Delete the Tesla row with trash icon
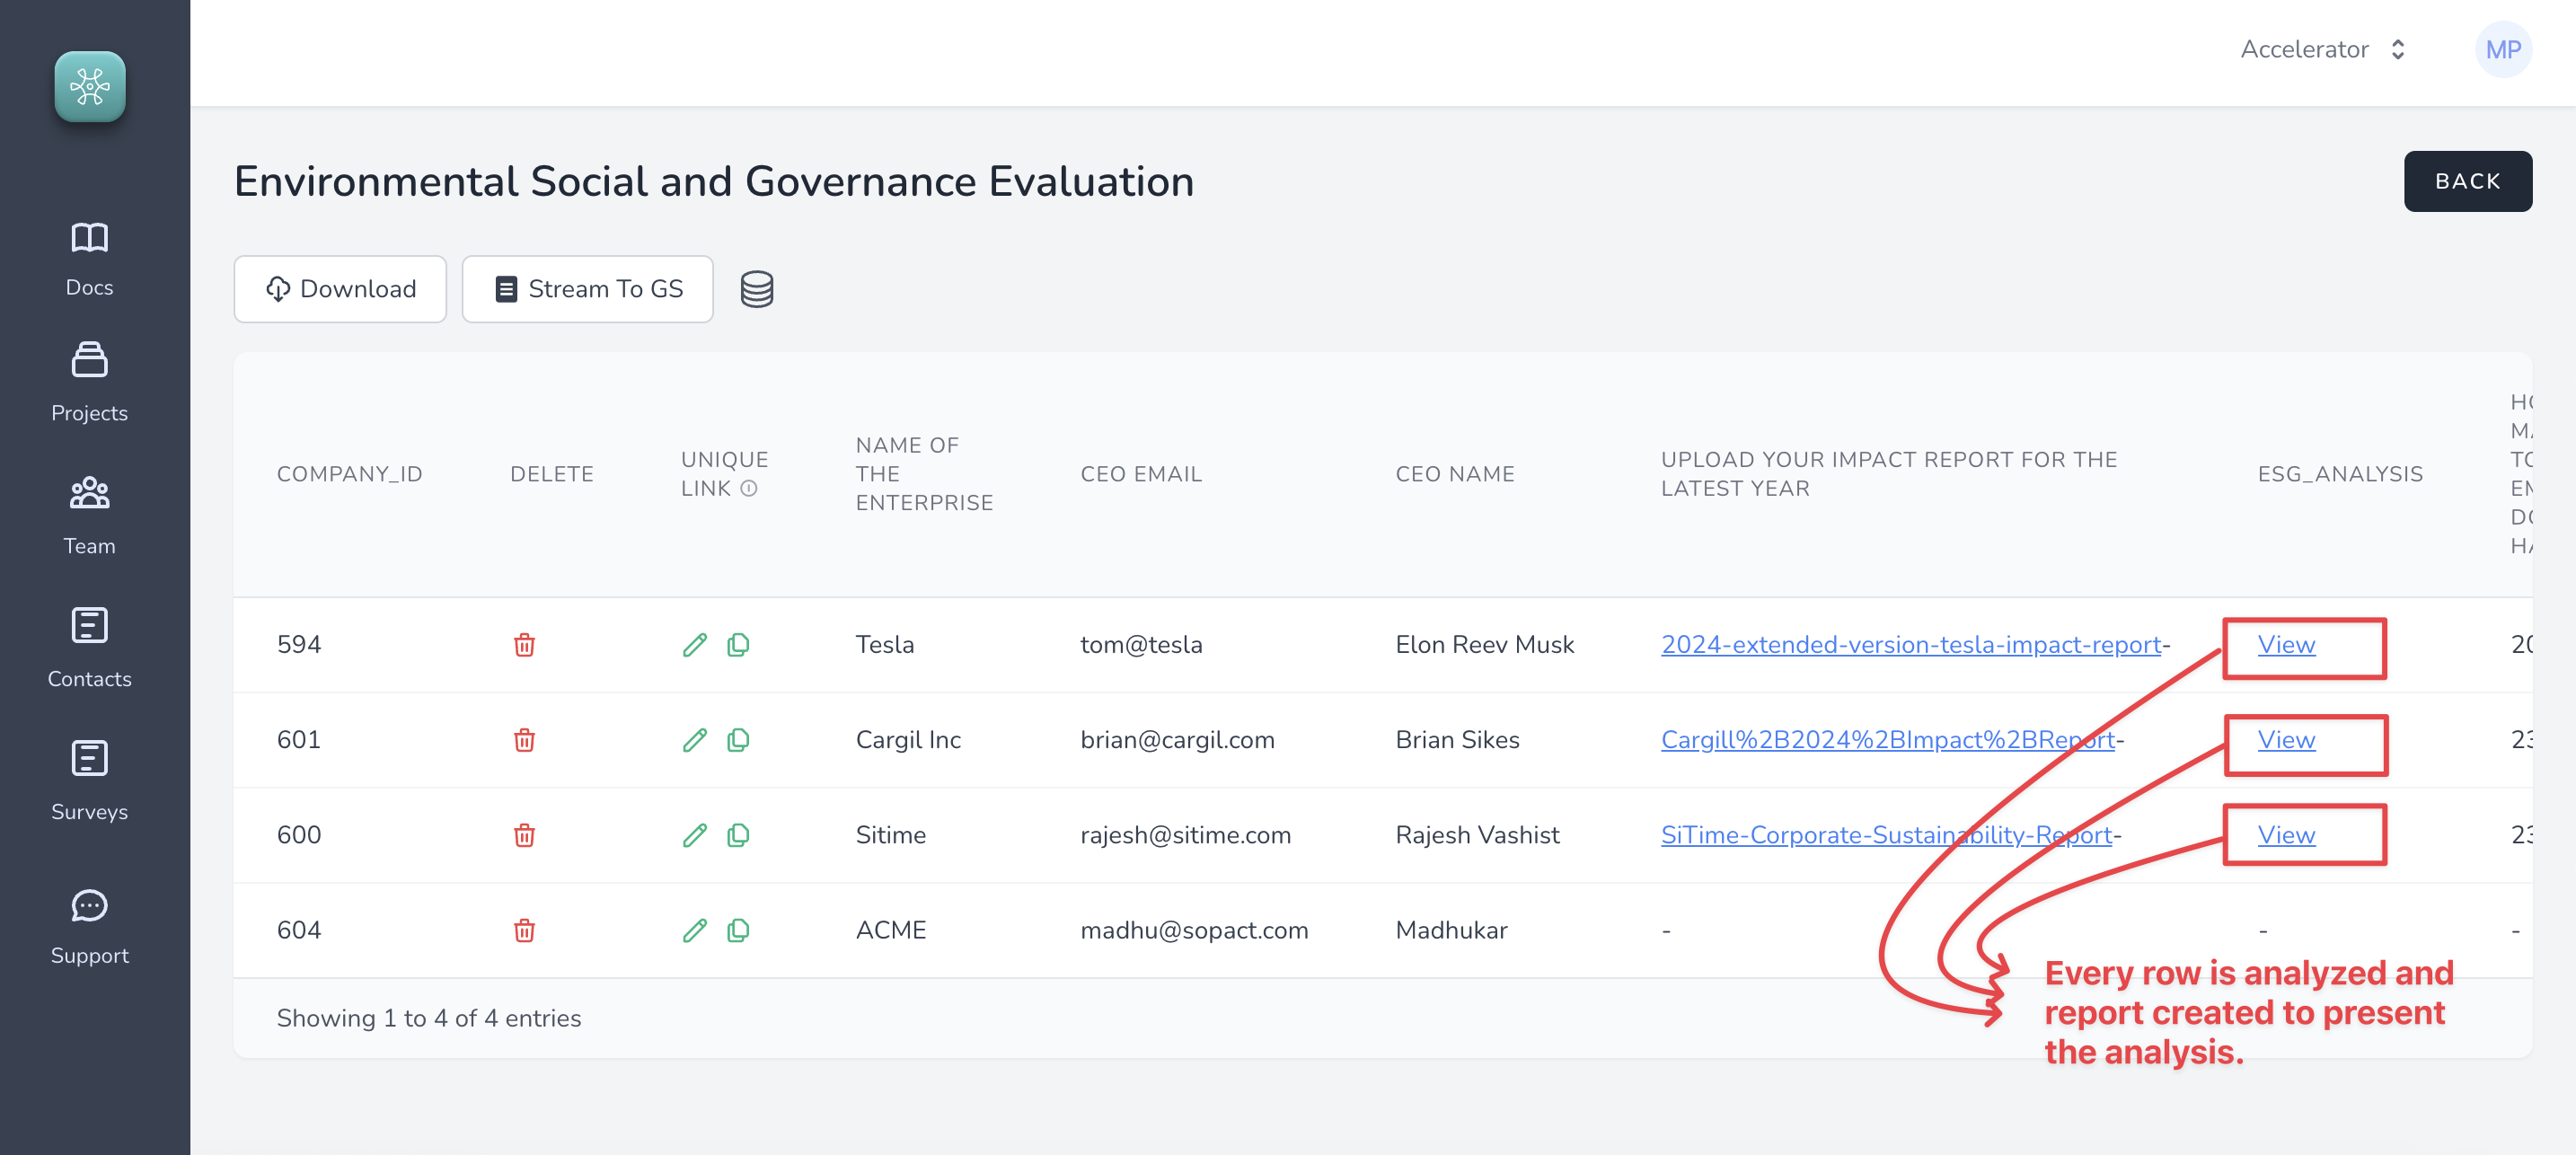The width and height of the screenshot is (2576, 1155). click(x=524, y=645)
